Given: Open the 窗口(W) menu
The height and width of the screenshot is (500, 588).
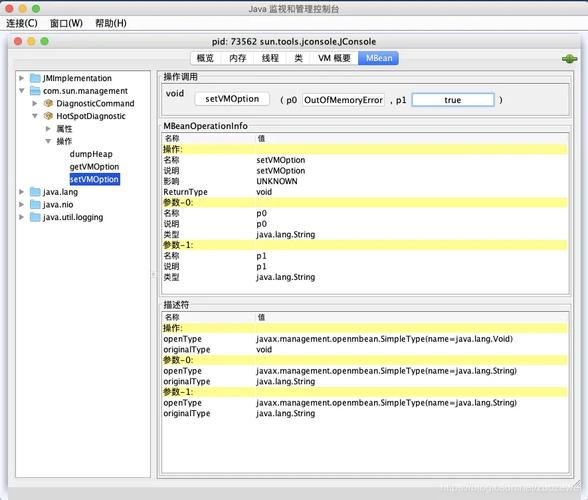Looking at the screenshot, I should [66, 23].
